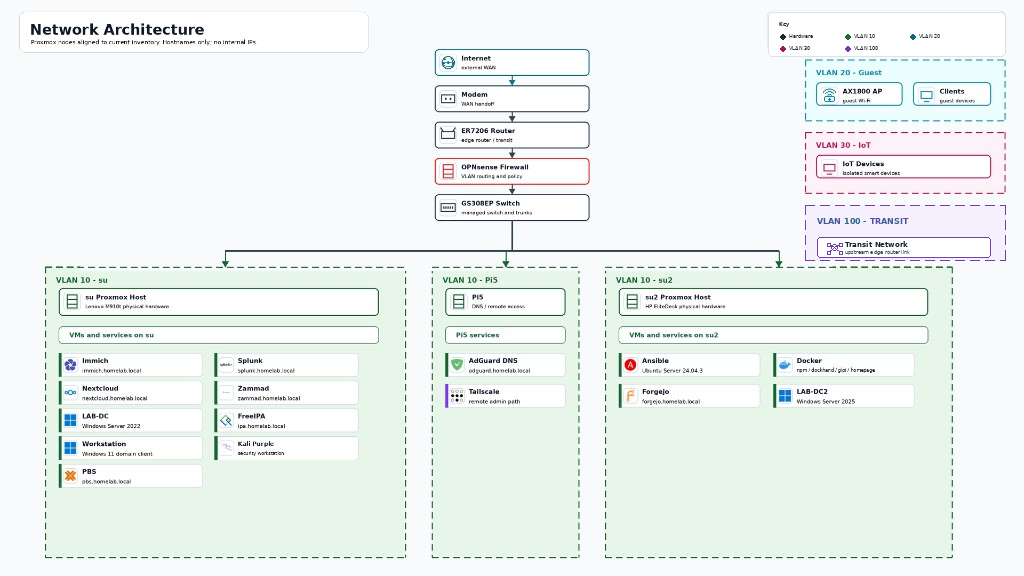Click the Docker whale icon
Screen dimensions: 1024x576
click(785, 365)
